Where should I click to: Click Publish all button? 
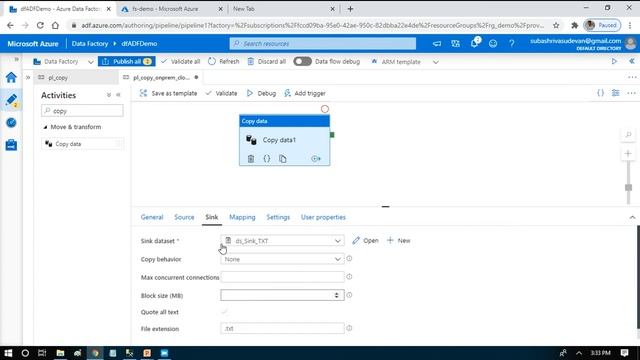(127, 61)
